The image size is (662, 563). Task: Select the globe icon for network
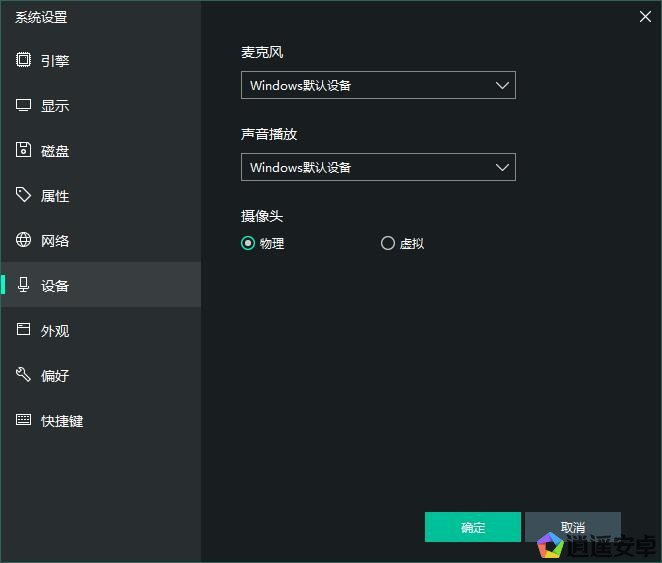pos(24,240)
